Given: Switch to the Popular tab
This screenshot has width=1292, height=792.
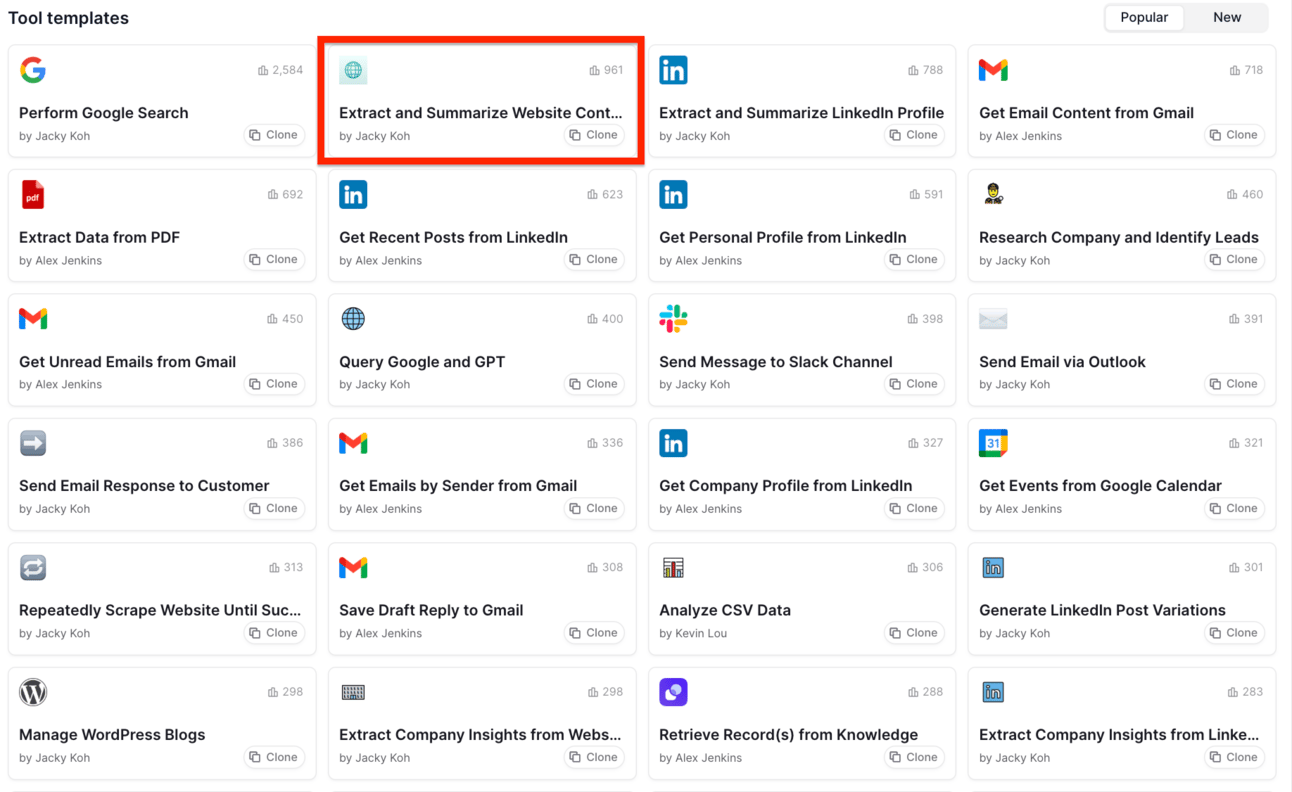Looking at the screenshot, I should 1144,17.
